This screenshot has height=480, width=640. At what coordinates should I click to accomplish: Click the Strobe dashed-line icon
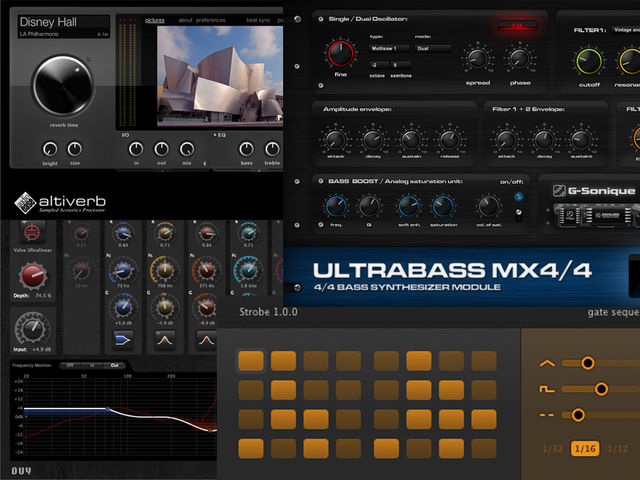point(547,415)
